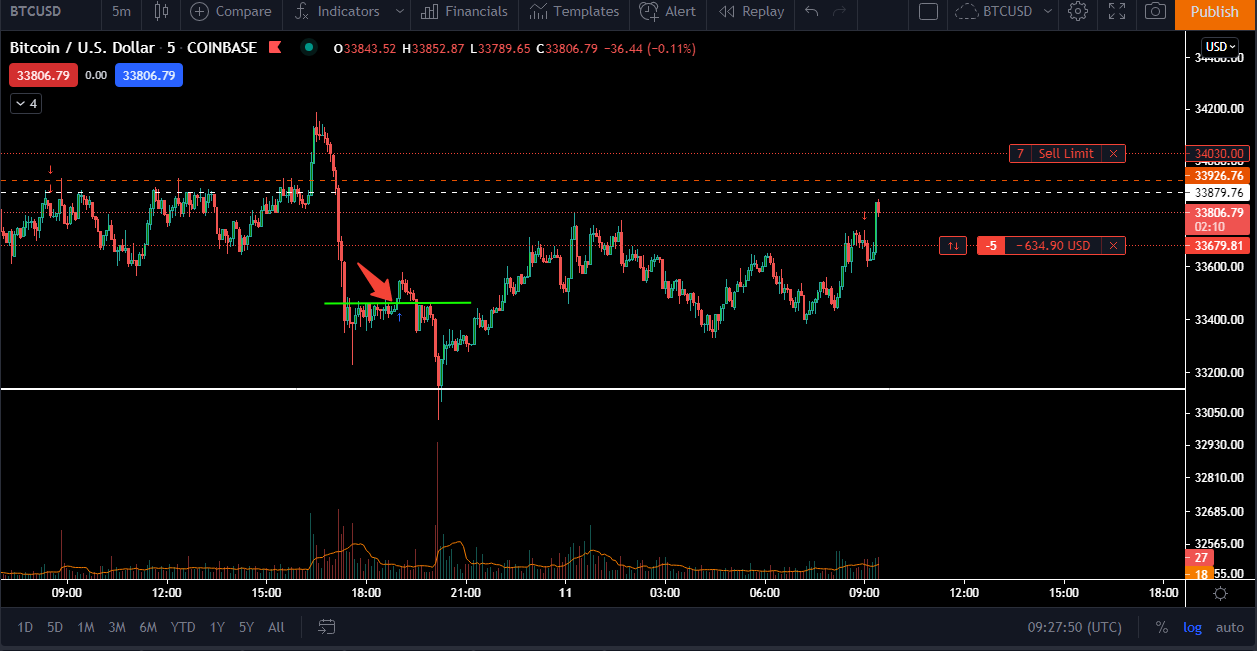Click the Sell Limit quantity 7
This screenshot has height=651, width=1257.
[x=1020, y=153]
